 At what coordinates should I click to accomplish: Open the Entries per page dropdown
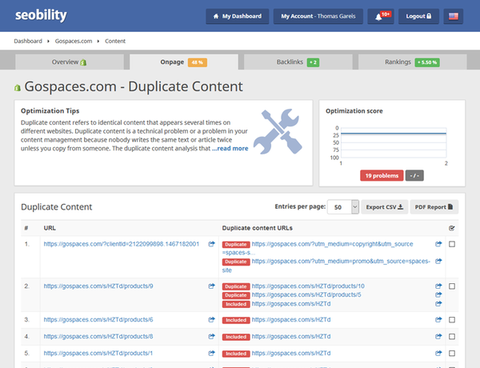coord(343,207)
